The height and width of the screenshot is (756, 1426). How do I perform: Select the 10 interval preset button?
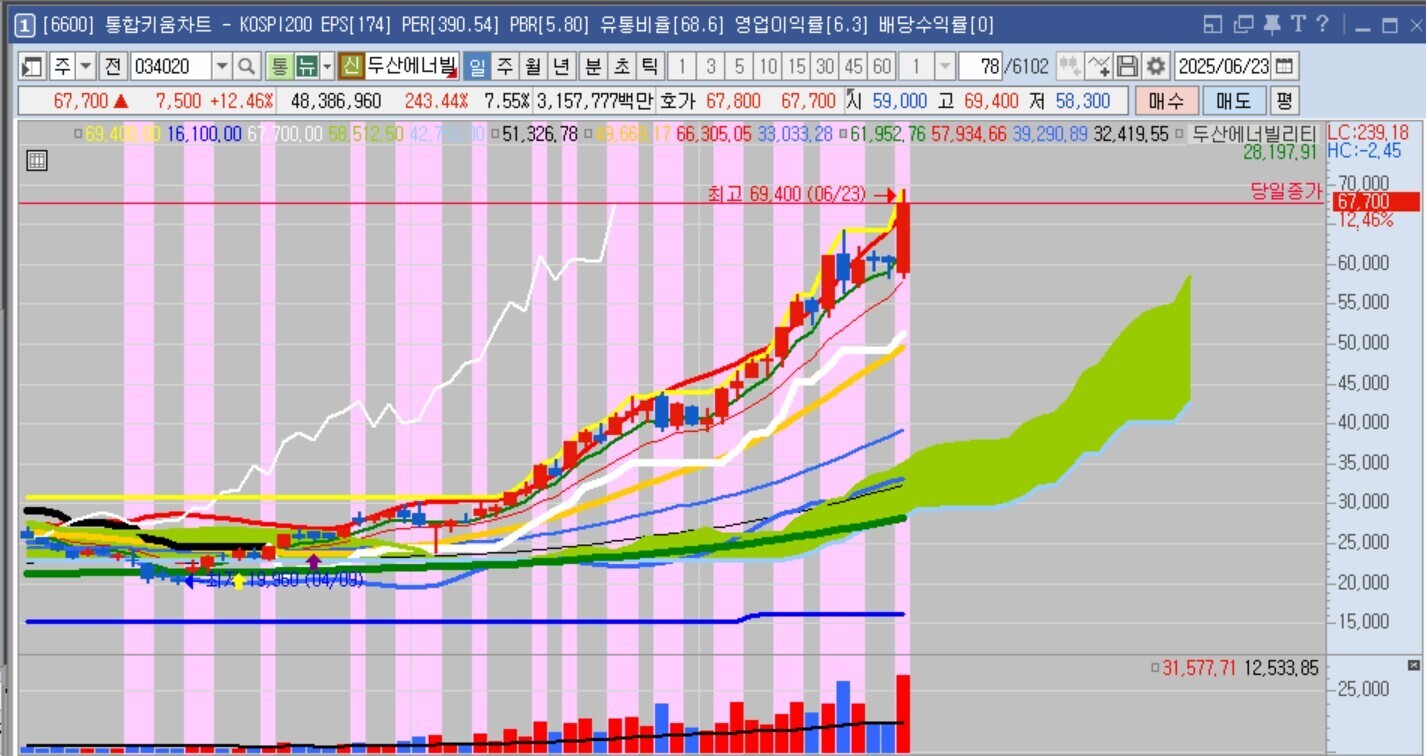point(768,67)
